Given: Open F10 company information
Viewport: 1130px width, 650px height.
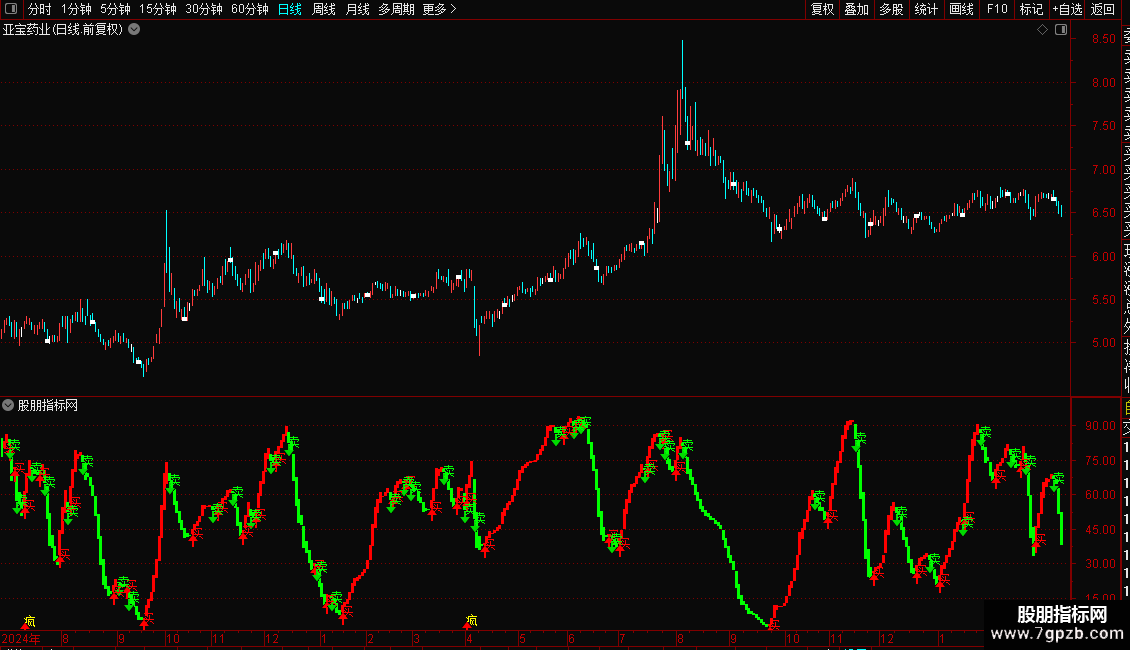Looking at the screenshot, I should (997, 9).
